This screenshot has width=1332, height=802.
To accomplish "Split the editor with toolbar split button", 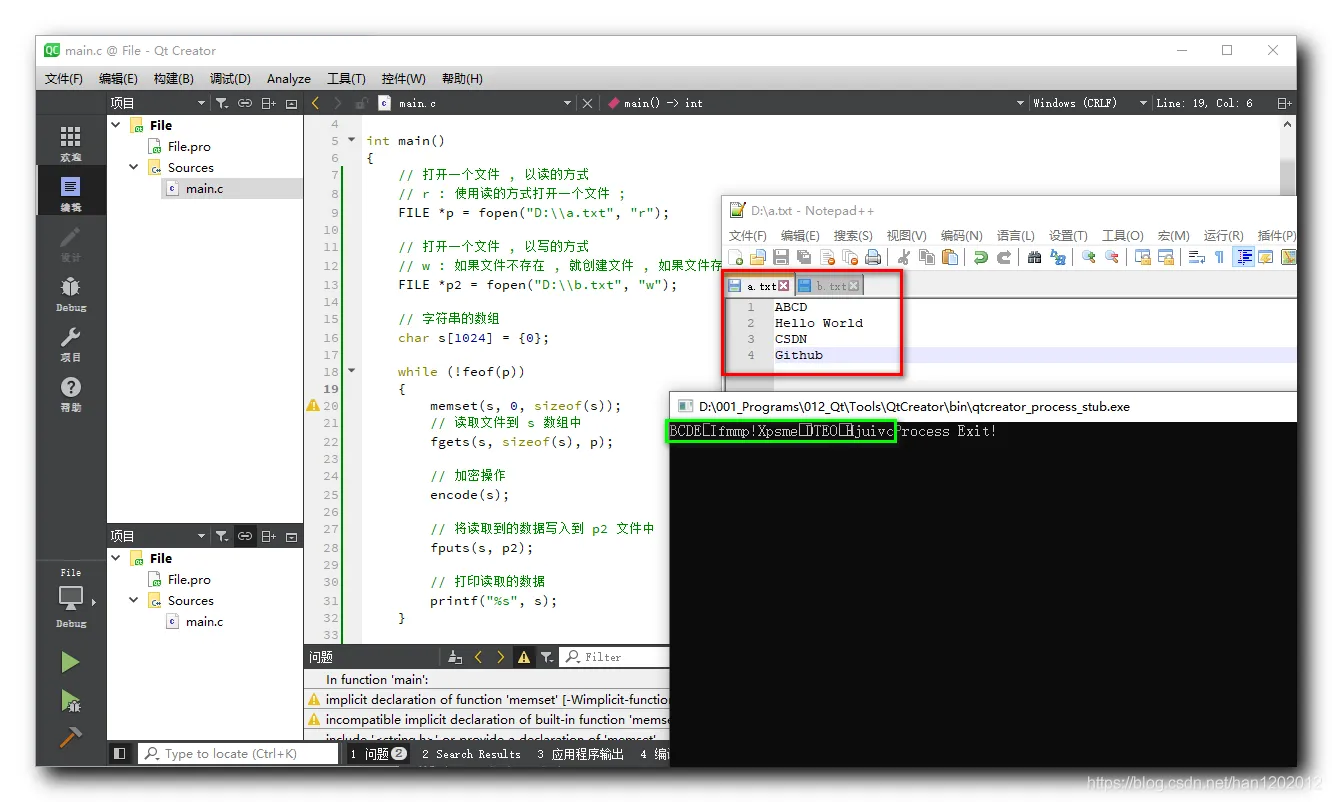I will (1284, 103).
